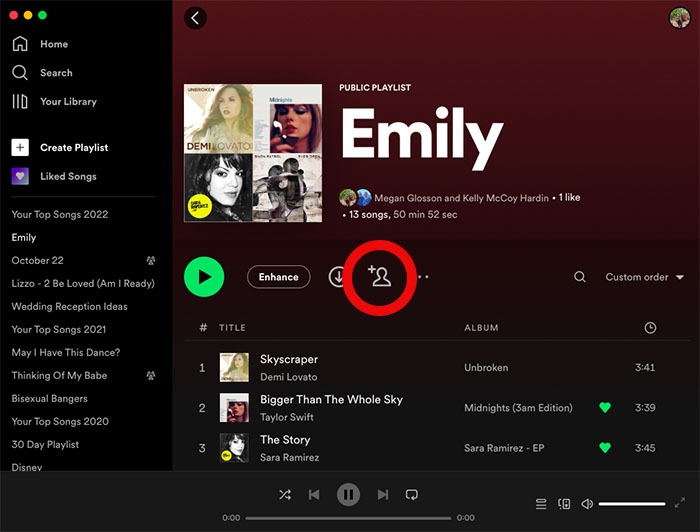Select the Emily playlist in sidebar
The image size is (700, 532).
pos(24,237)
